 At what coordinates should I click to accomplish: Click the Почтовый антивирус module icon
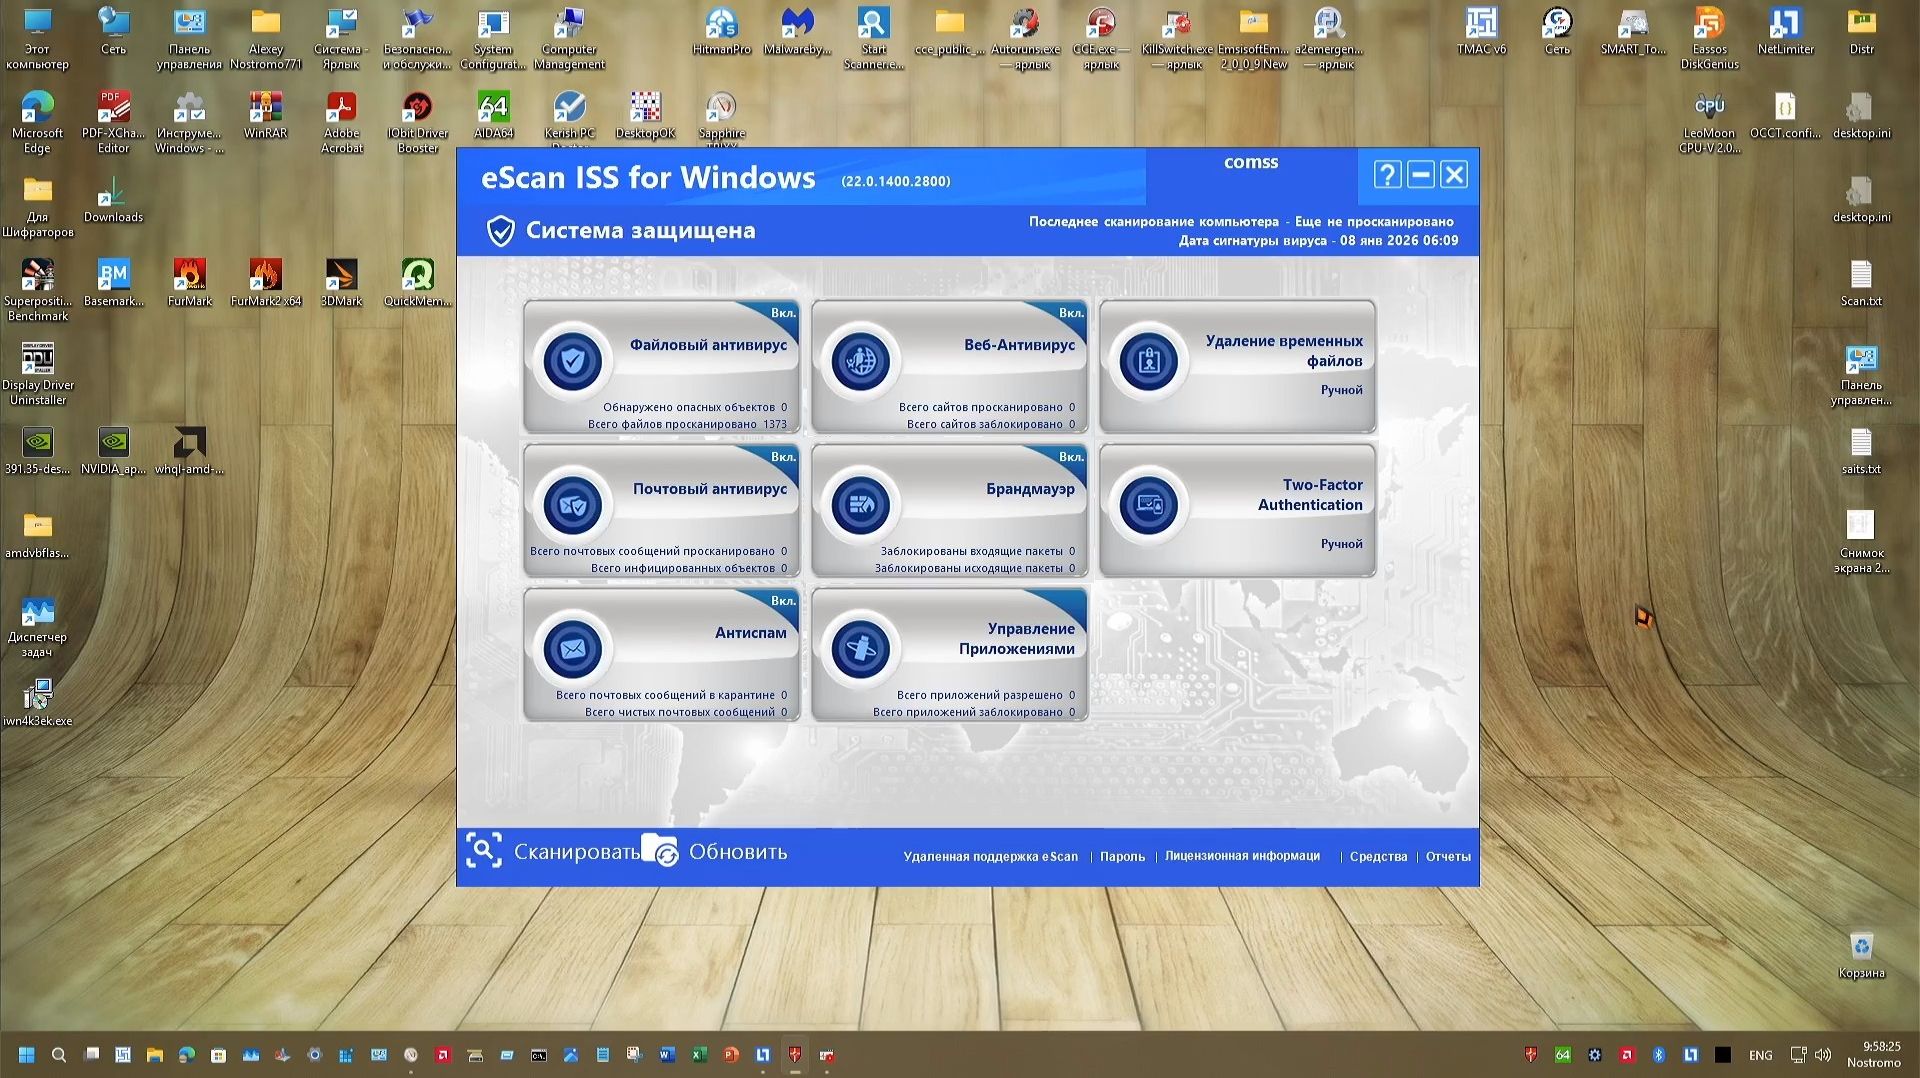pyautogui.click(x=573, y=504)
